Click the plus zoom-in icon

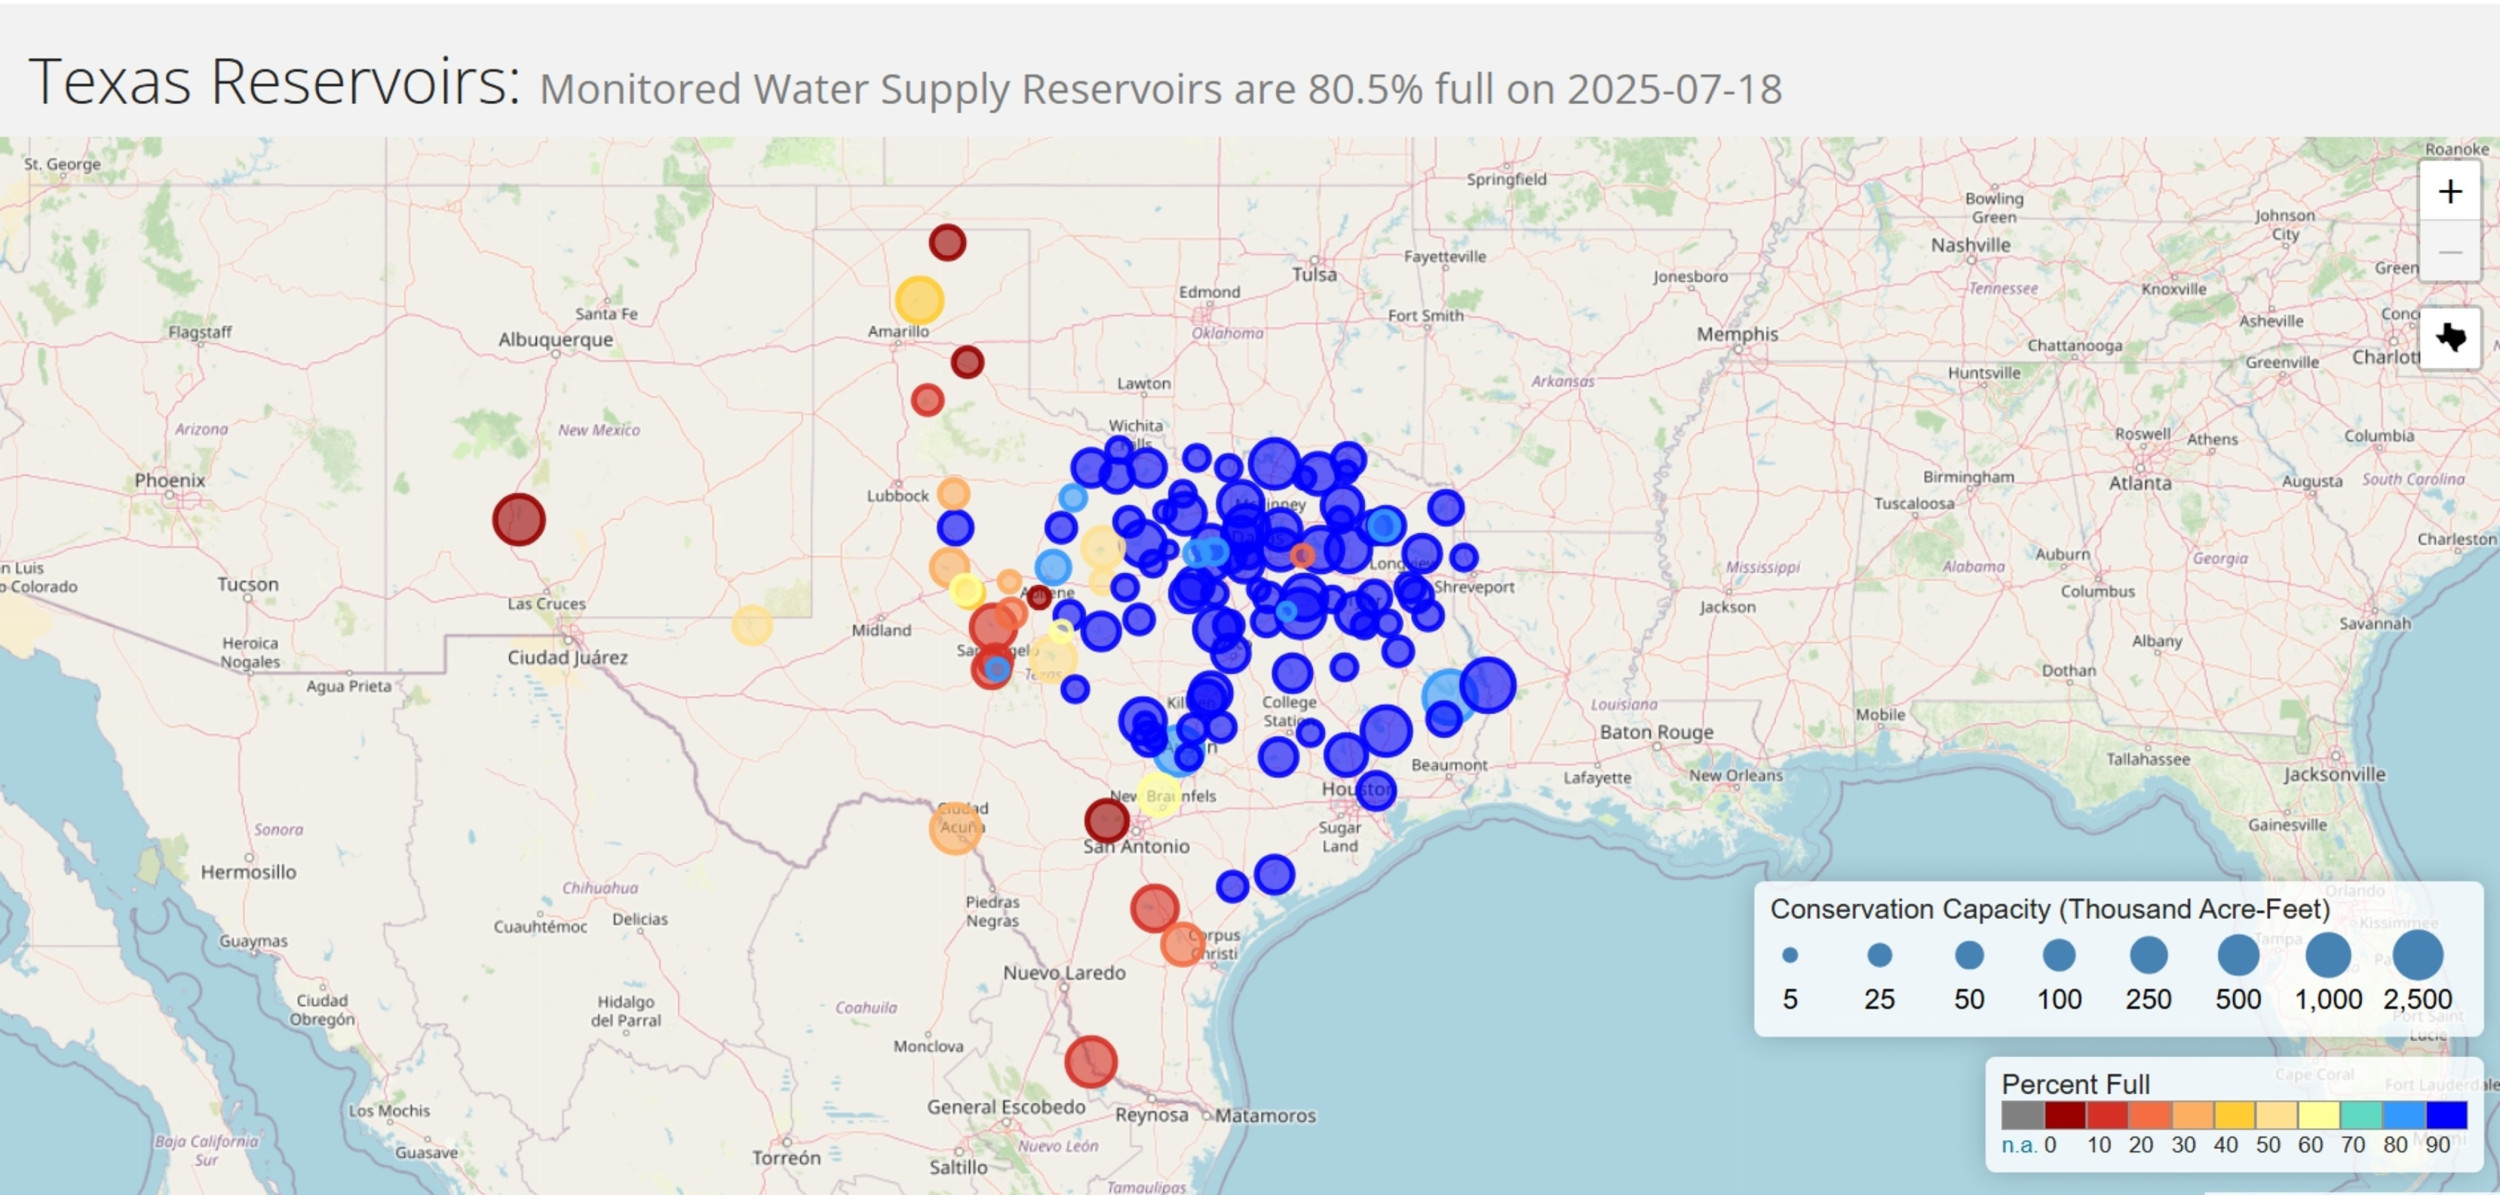[2449, 191]
